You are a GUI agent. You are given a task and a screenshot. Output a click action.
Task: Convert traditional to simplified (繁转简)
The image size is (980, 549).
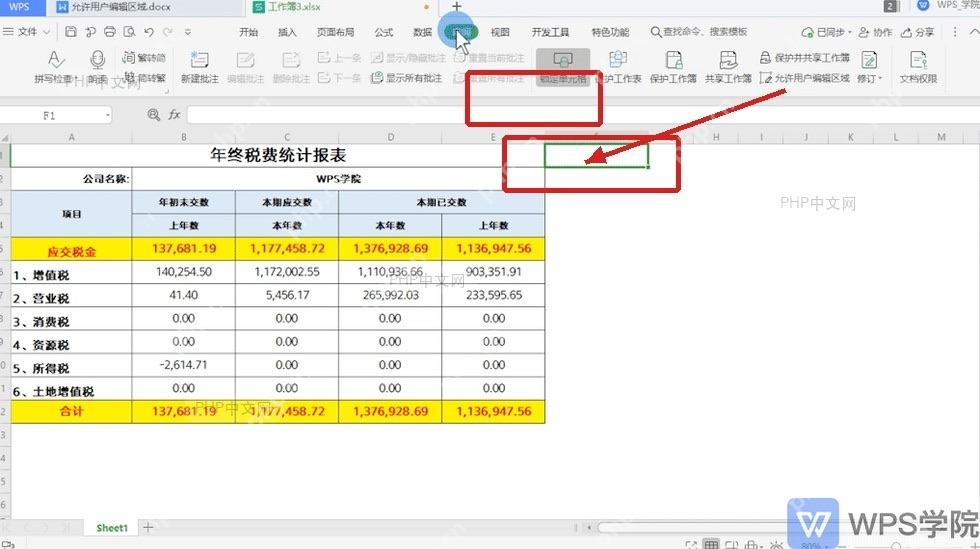click(144, 58)
